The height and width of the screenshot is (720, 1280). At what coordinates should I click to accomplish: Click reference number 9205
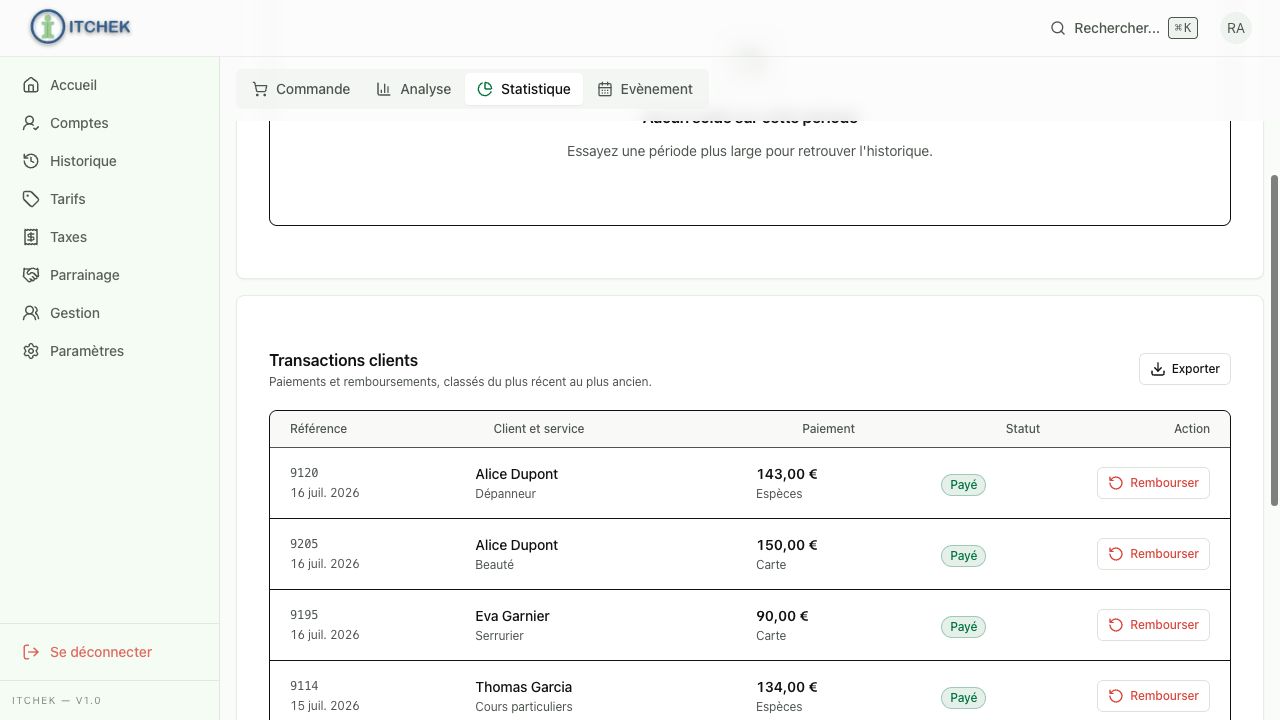[304, 544]
